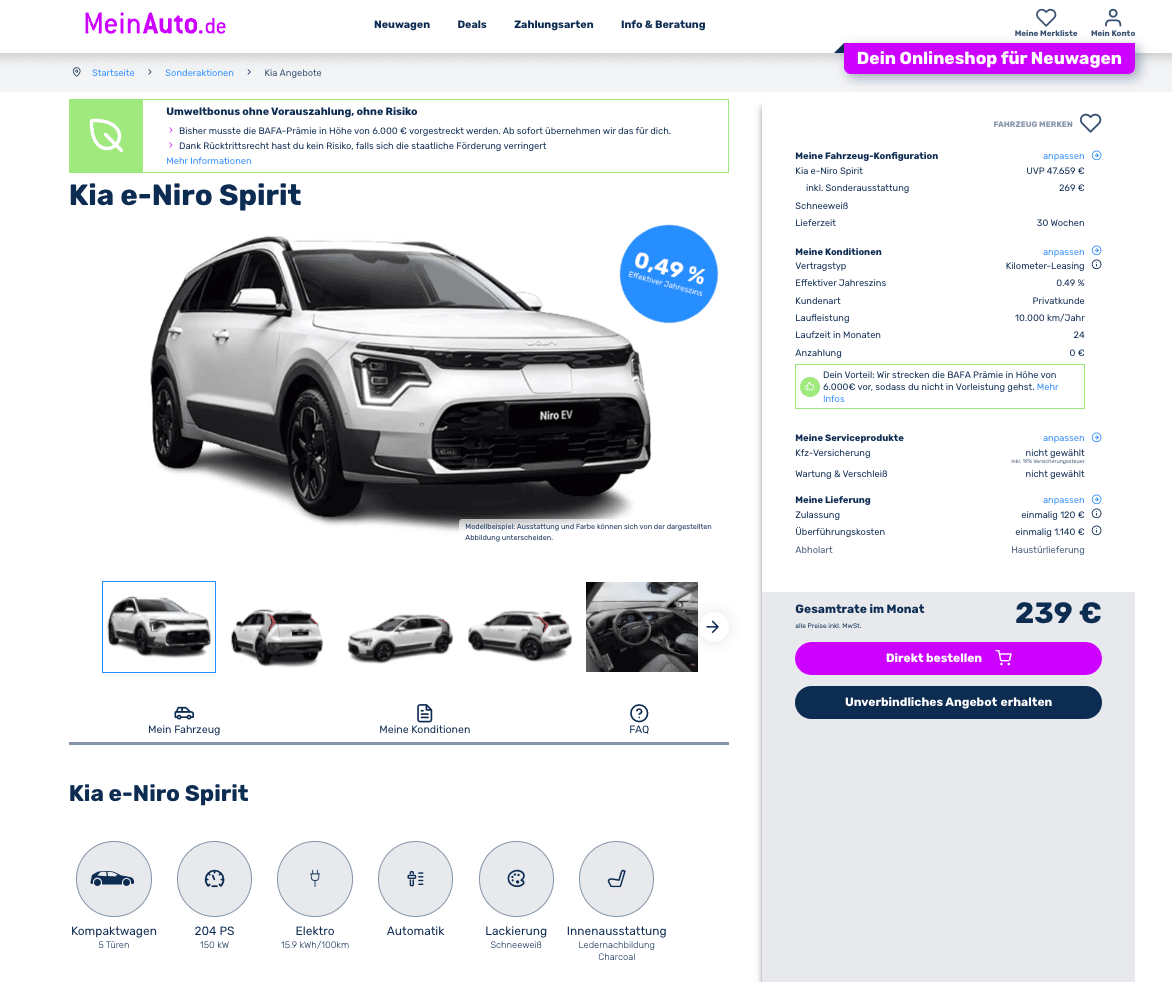Open Meine Merkliste heart icon in header

click(1046, 17)
